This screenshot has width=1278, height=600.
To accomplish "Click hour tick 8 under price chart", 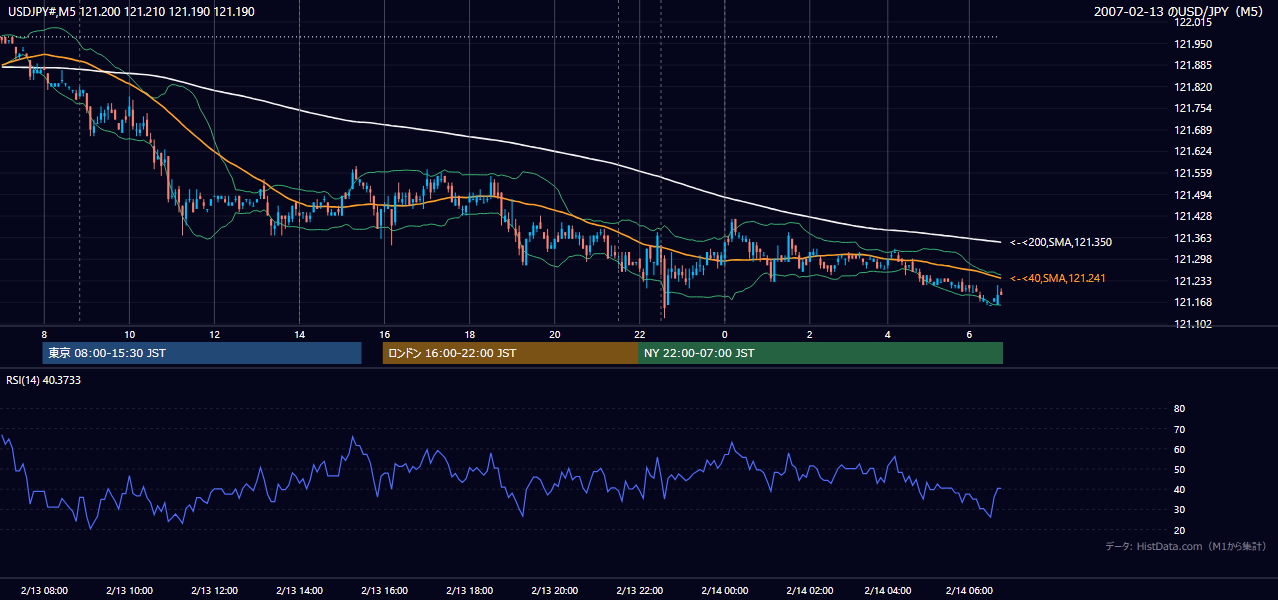I will point(44,334).
